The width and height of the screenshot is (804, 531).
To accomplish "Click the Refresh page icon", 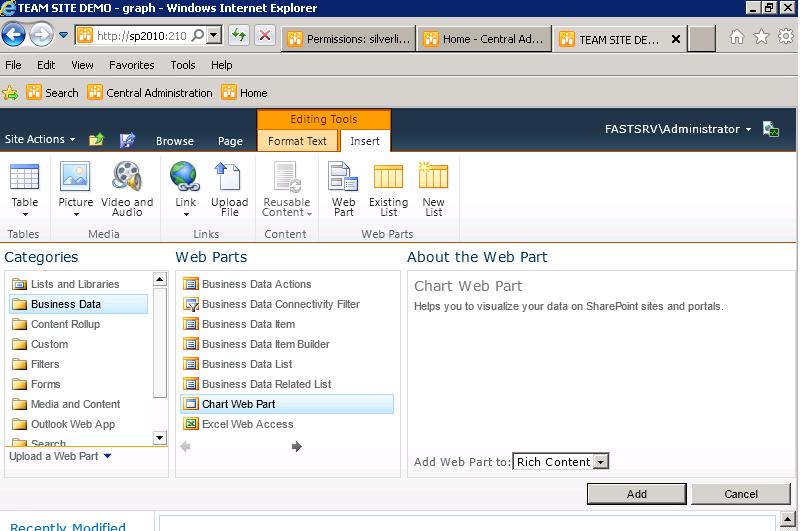I will [238, 35].
